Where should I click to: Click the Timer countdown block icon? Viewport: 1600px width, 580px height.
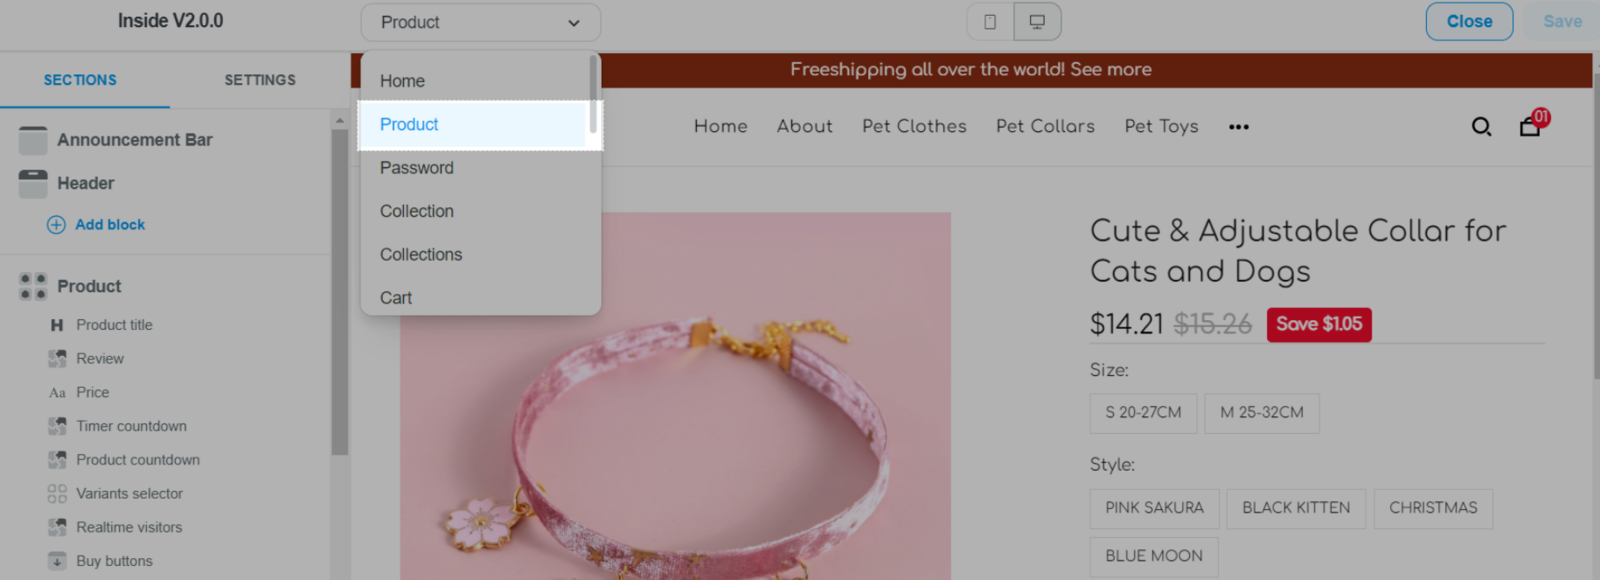point(57,426)
